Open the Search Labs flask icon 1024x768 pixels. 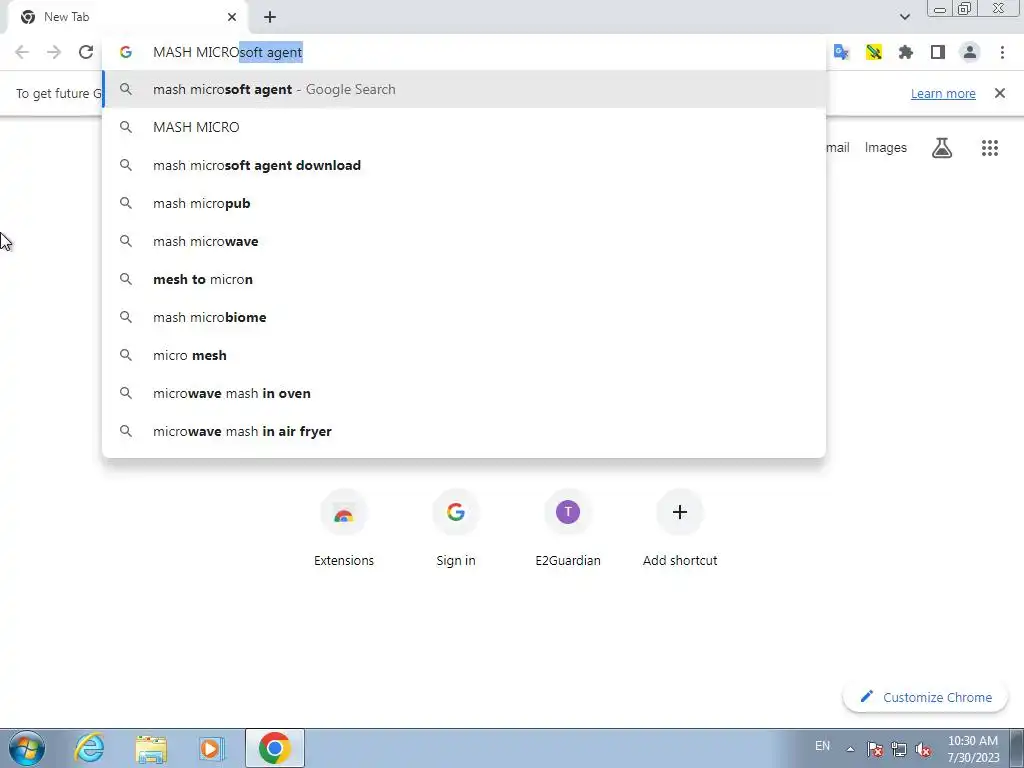941,148
